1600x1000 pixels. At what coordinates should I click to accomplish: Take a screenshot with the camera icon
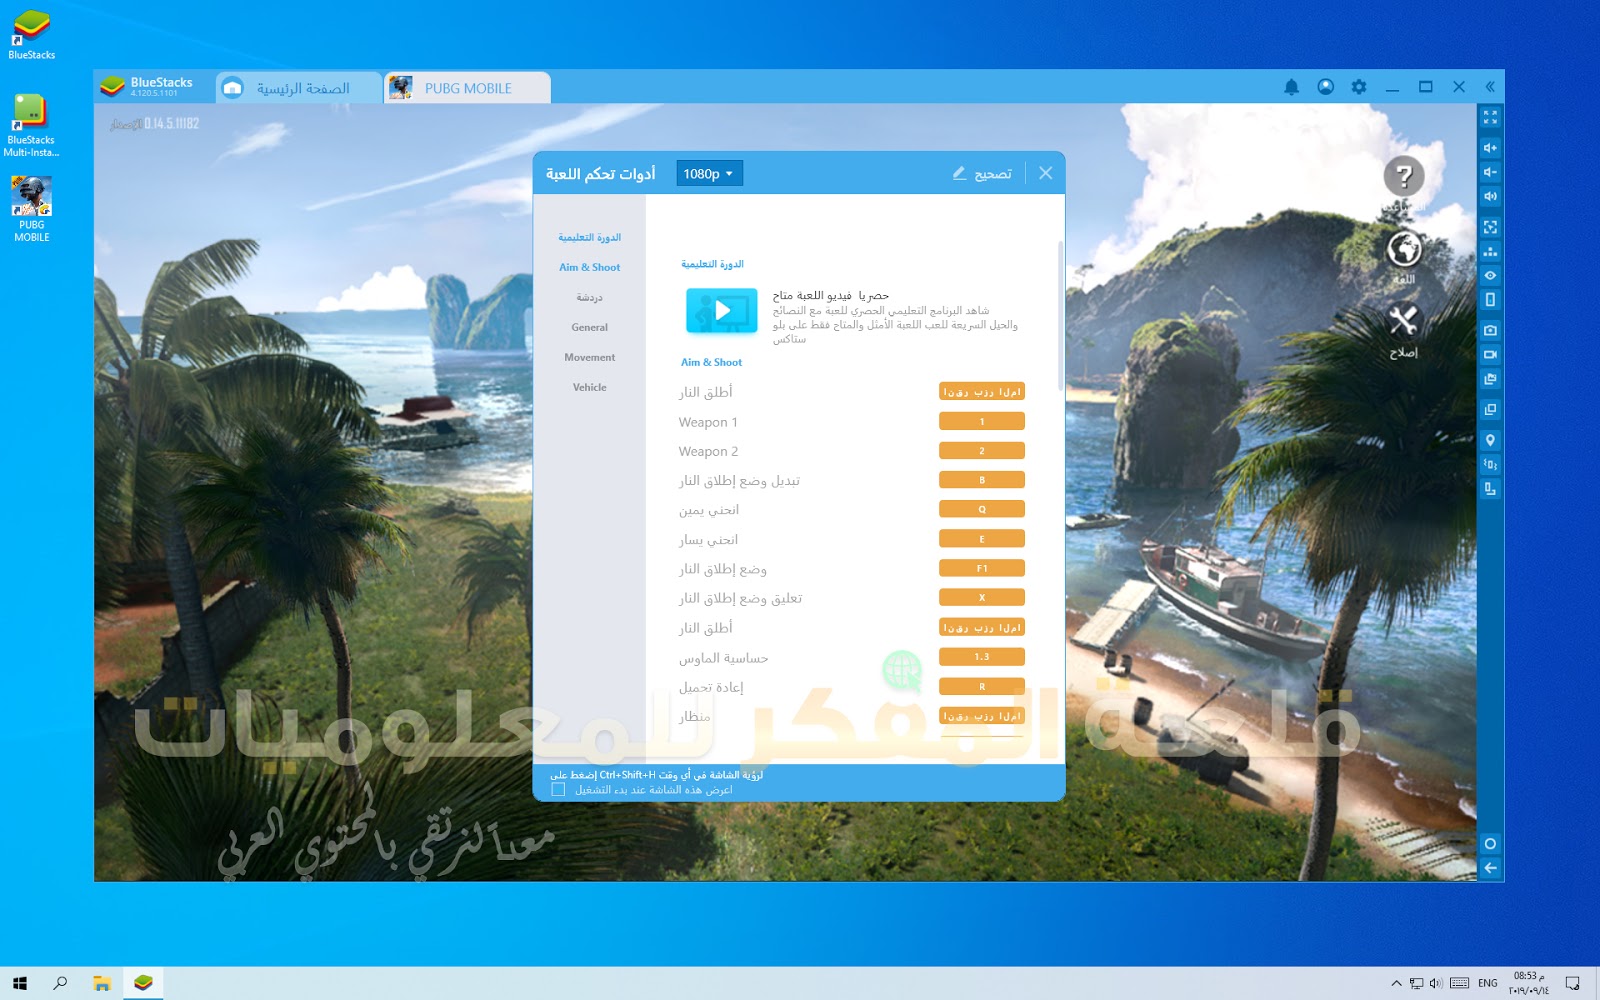(x=1490, y=330)
